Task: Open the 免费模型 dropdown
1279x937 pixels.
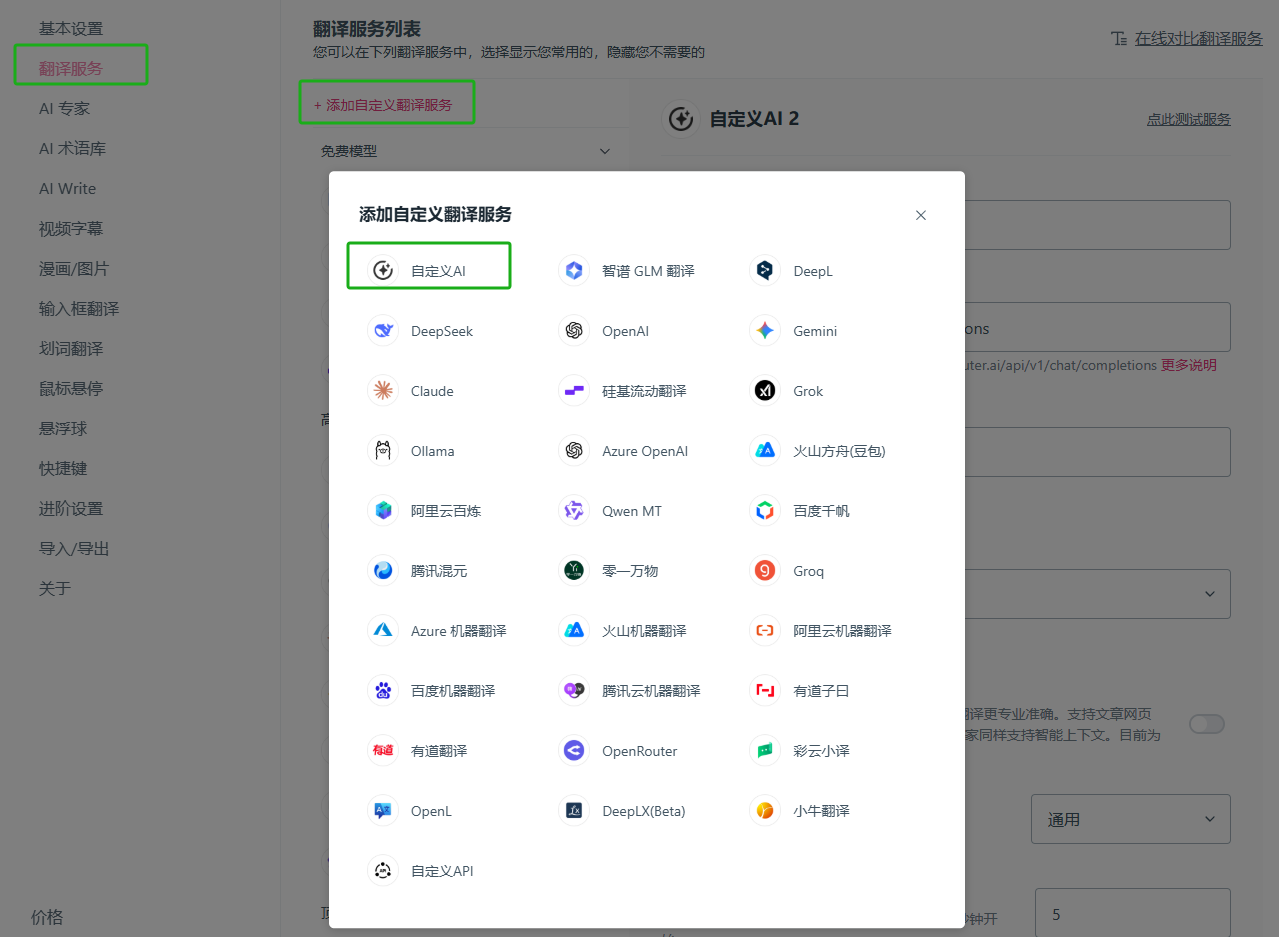Action: (465, 150)
